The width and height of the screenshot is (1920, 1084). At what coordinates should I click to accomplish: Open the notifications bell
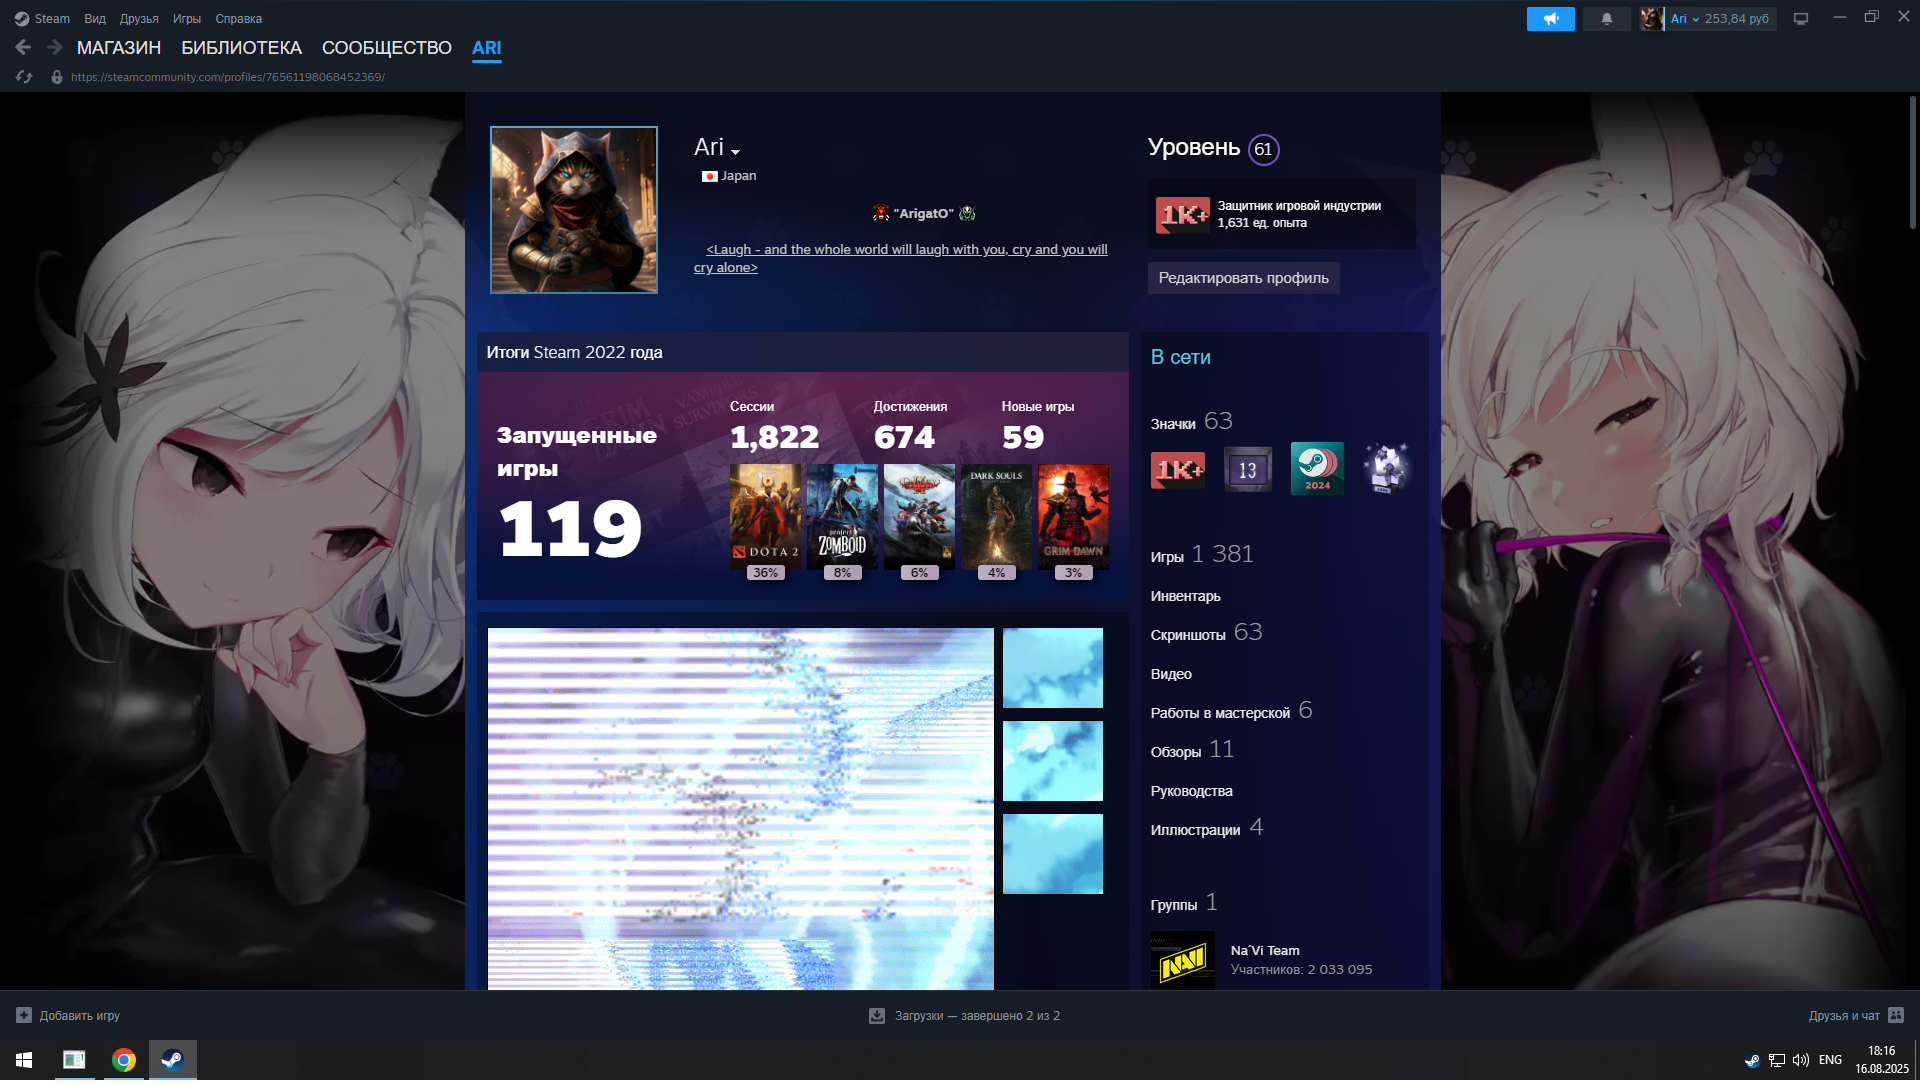[x=1606, y=19]
